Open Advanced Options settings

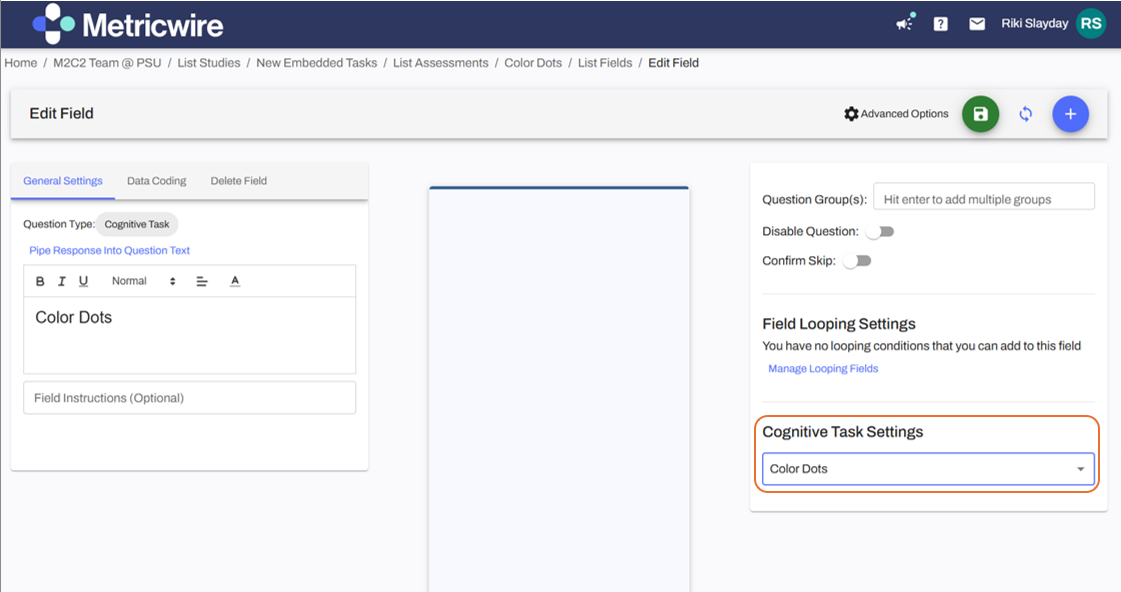(896, 114)
